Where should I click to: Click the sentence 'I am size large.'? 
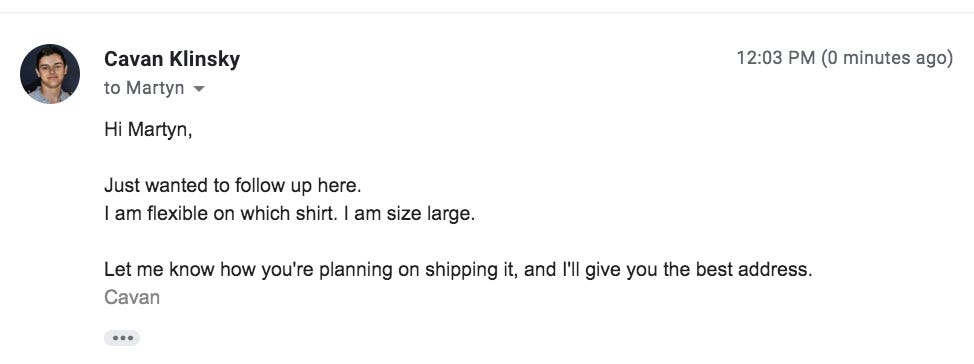pyautogui.click(x=409, y=214)
